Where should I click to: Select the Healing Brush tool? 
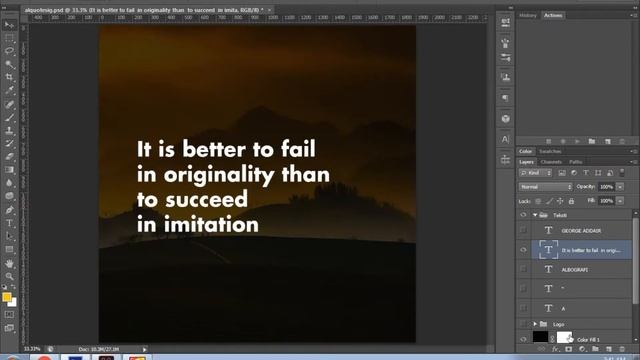(x=9, y=104)
